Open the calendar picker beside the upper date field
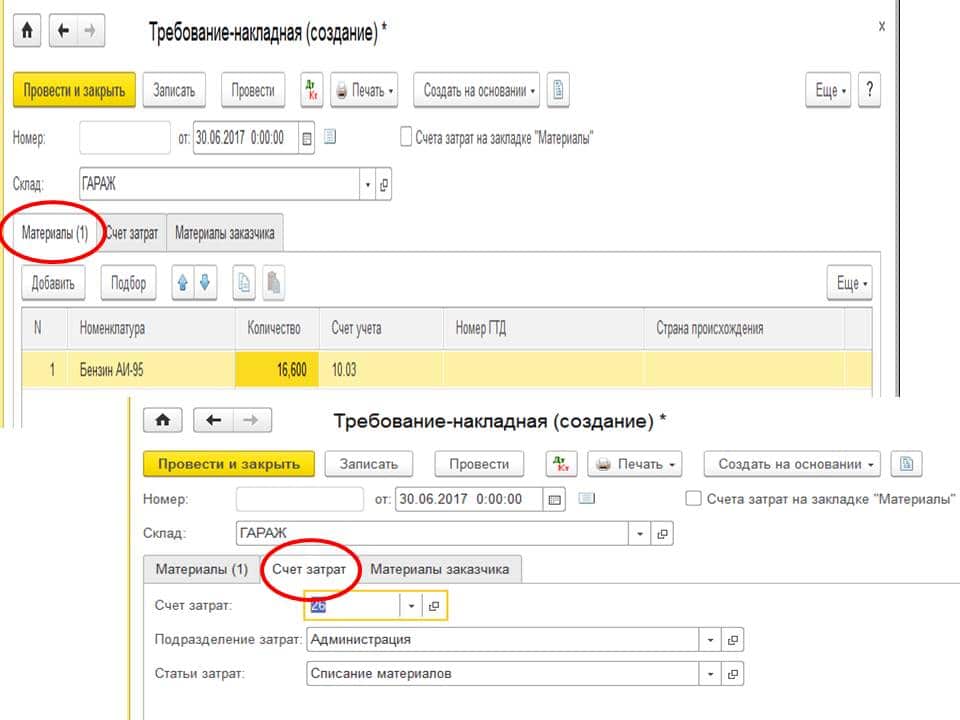Image resolution: width=960 pixels, height=720 pixels. 307,139
